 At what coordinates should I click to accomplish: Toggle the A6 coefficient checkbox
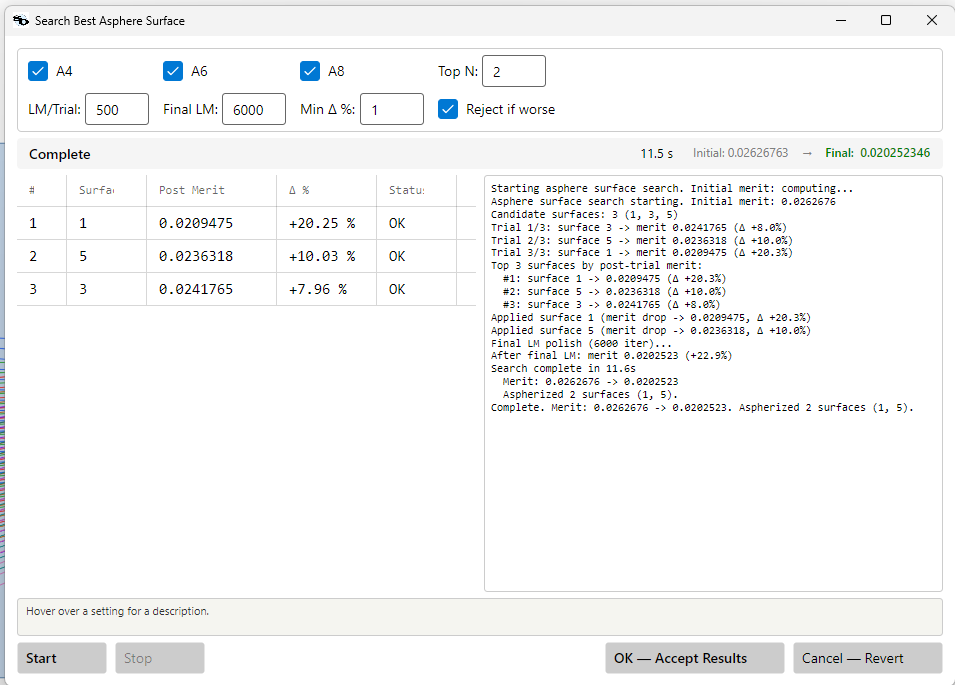(x=173, y=71)
